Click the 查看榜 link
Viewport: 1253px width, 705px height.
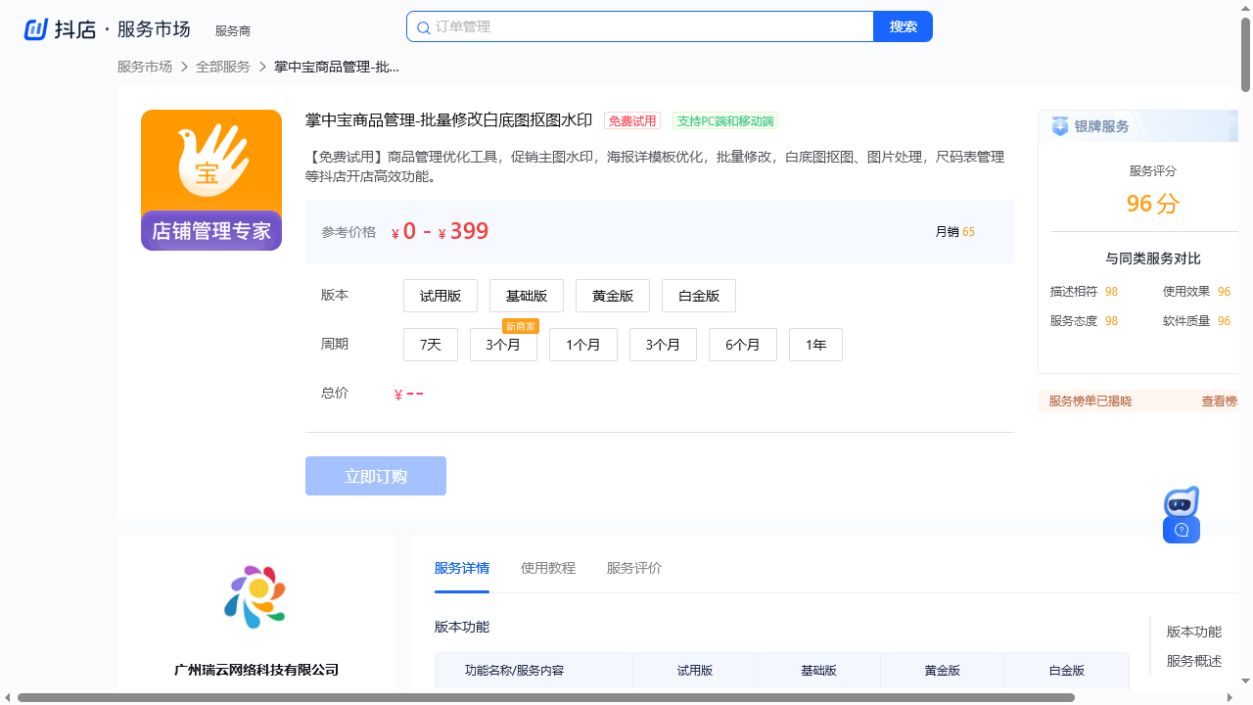point(1219,401)
